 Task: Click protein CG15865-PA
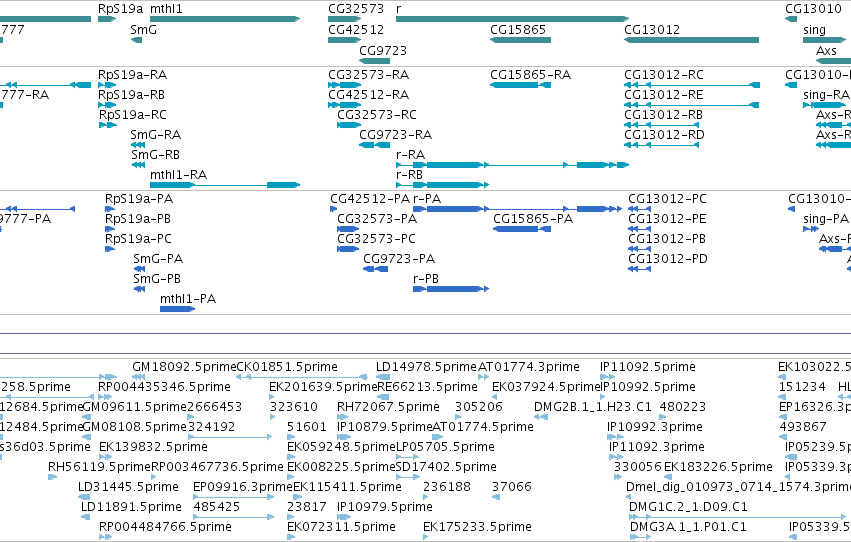click(522, 229)
